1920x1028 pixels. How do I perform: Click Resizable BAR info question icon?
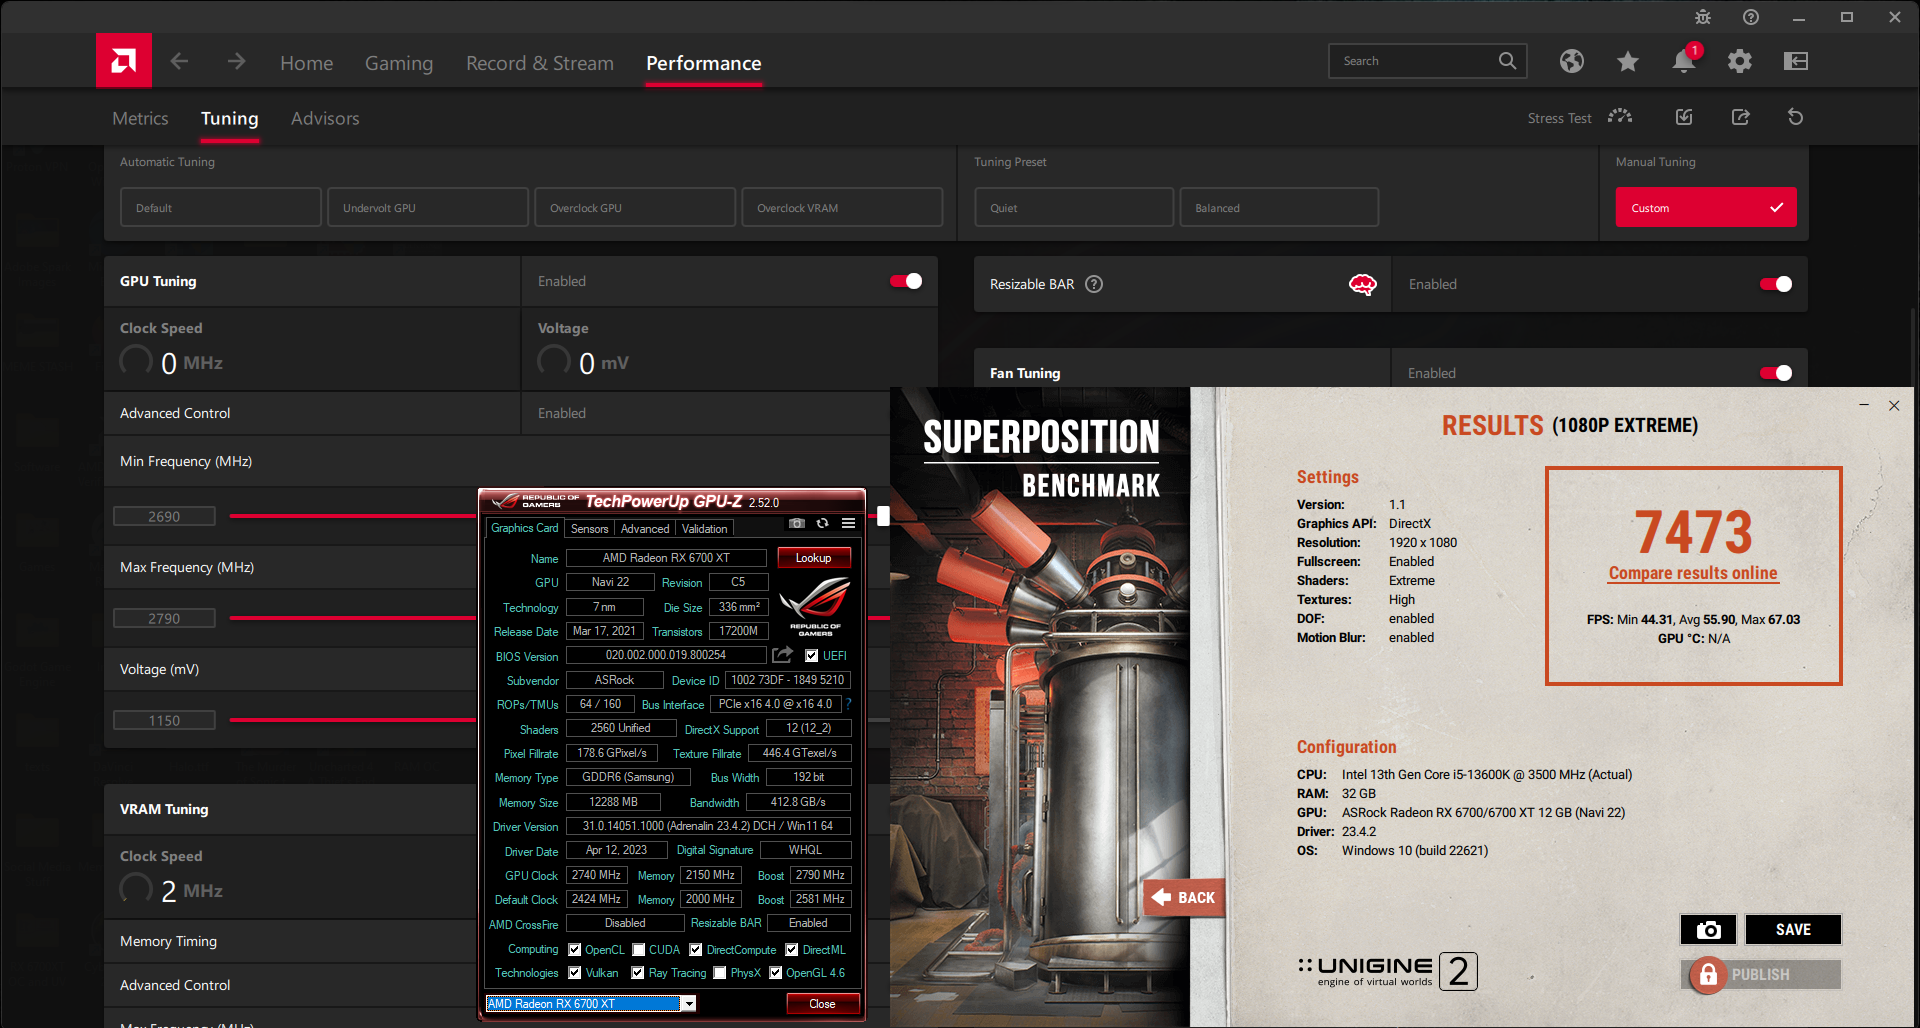coord(1094,284)
